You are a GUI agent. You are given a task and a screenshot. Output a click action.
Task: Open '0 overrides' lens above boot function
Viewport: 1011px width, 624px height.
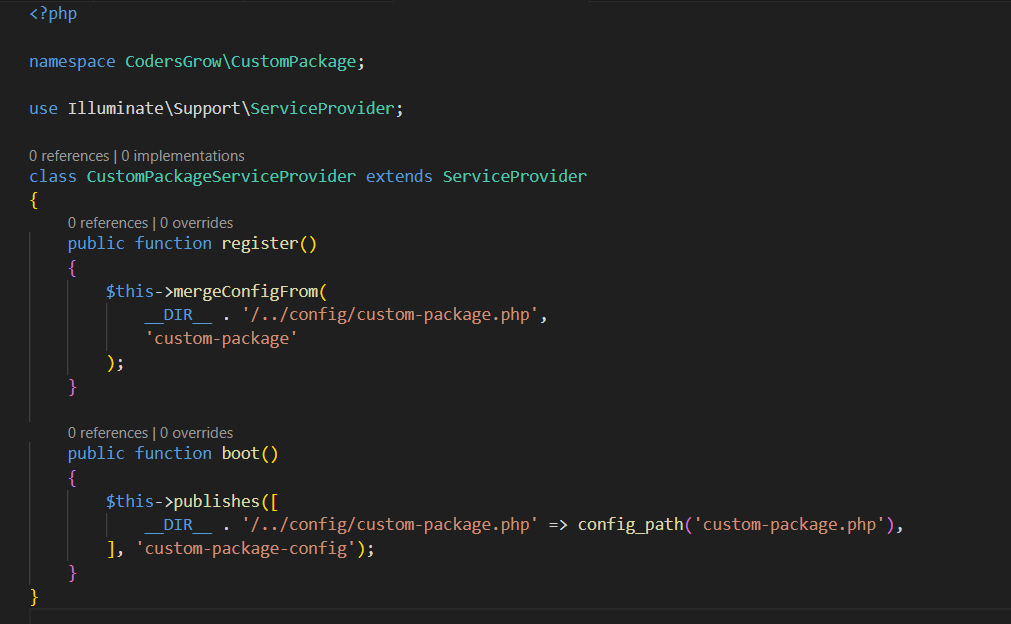[x=197, y=433]
